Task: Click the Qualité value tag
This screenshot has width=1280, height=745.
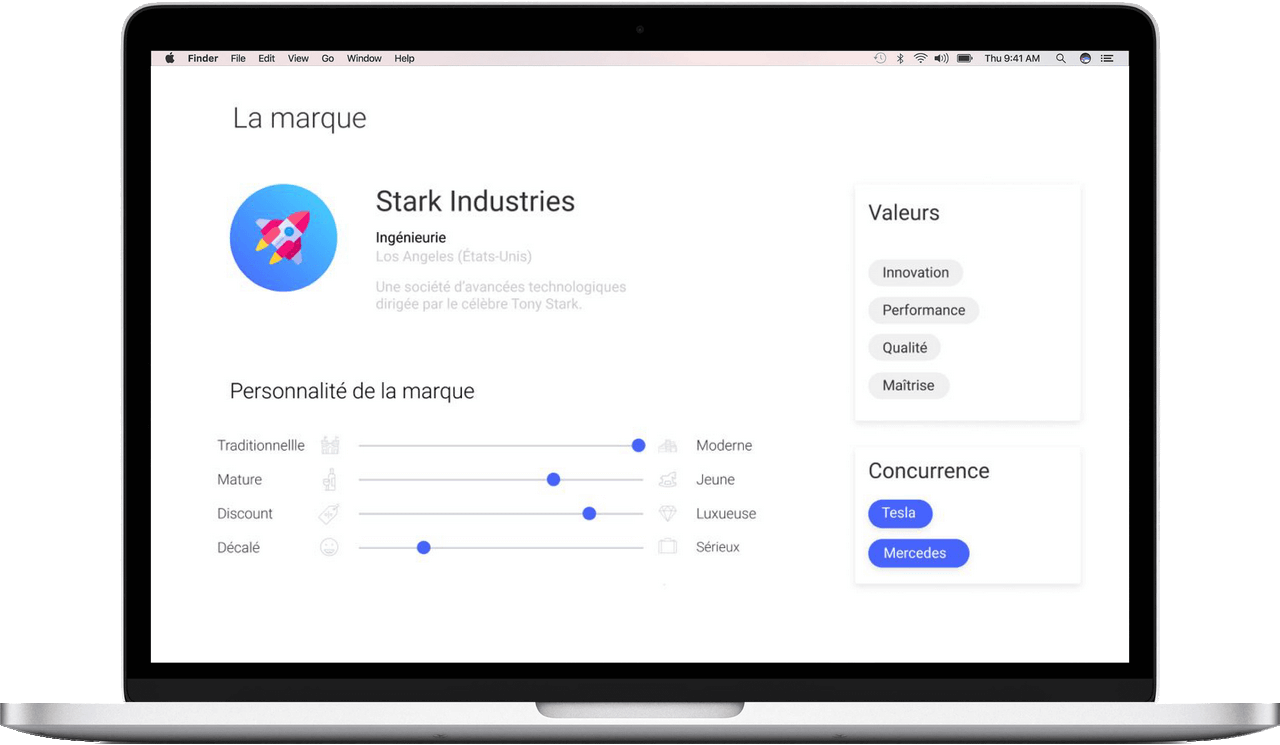Action: pyautogui.click(x=905, y=348)
